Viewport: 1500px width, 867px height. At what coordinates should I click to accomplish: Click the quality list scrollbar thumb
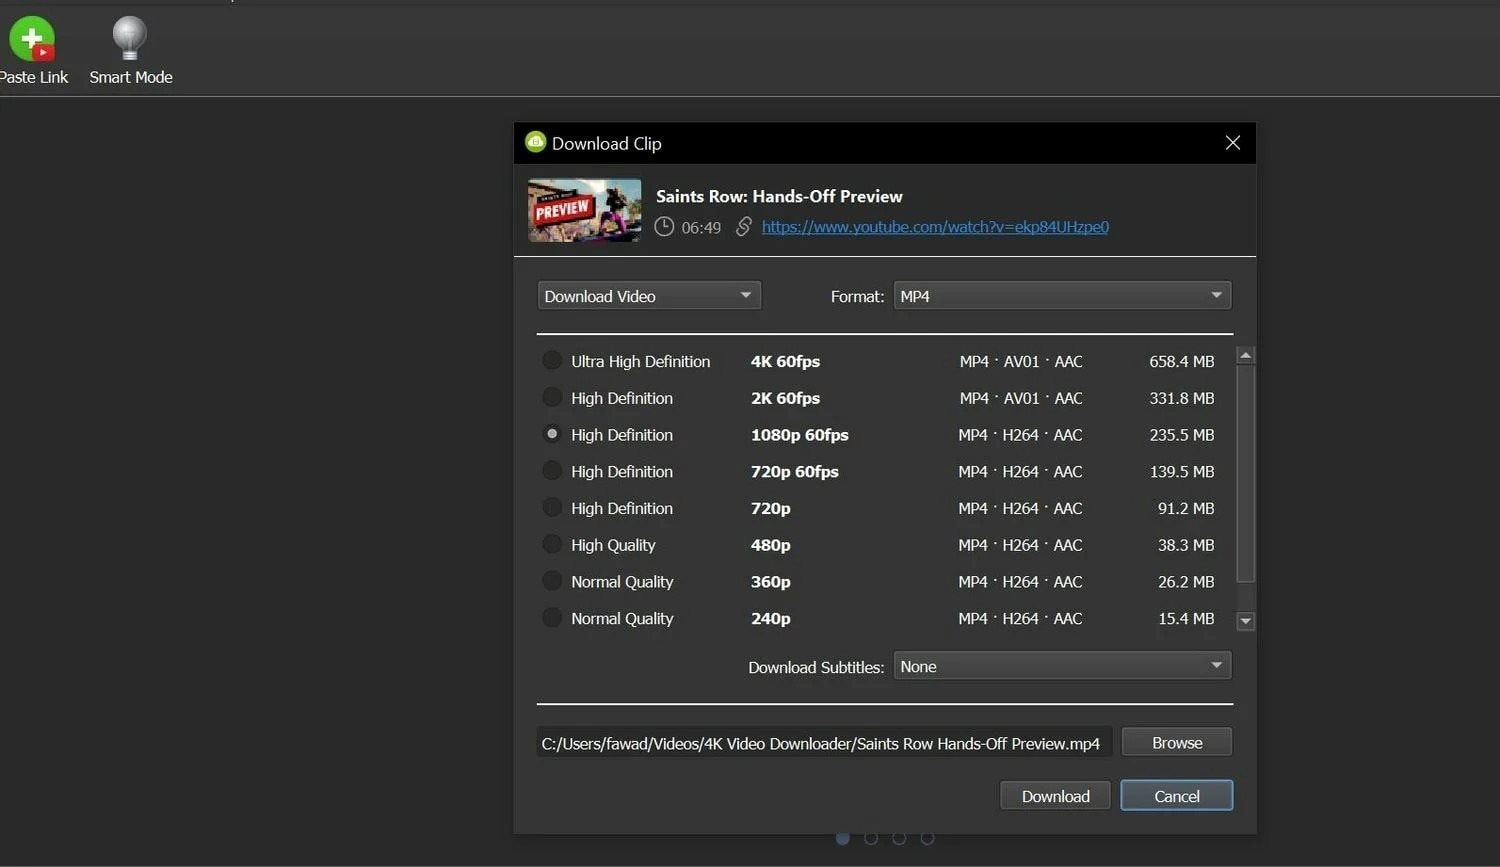[1245, 473]
